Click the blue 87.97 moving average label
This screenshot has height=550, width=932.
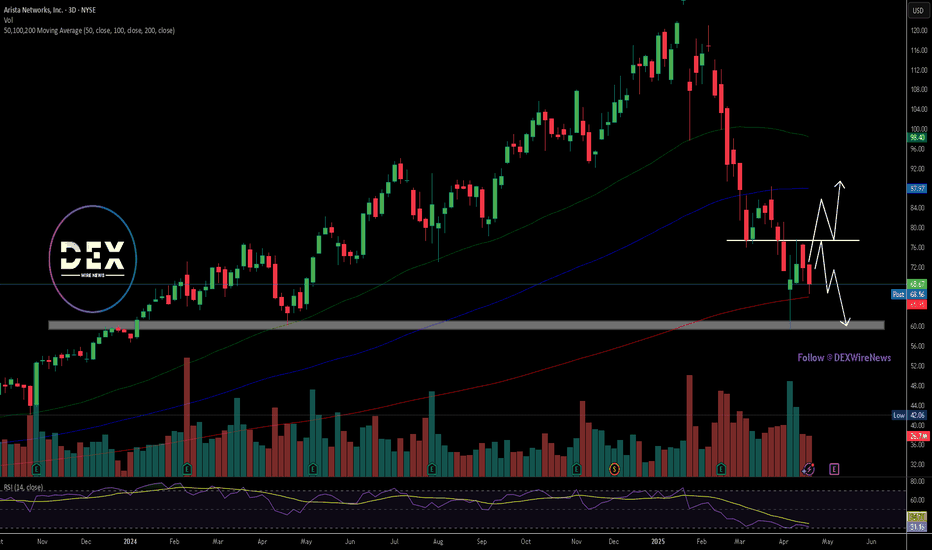(x=917, y=188)
